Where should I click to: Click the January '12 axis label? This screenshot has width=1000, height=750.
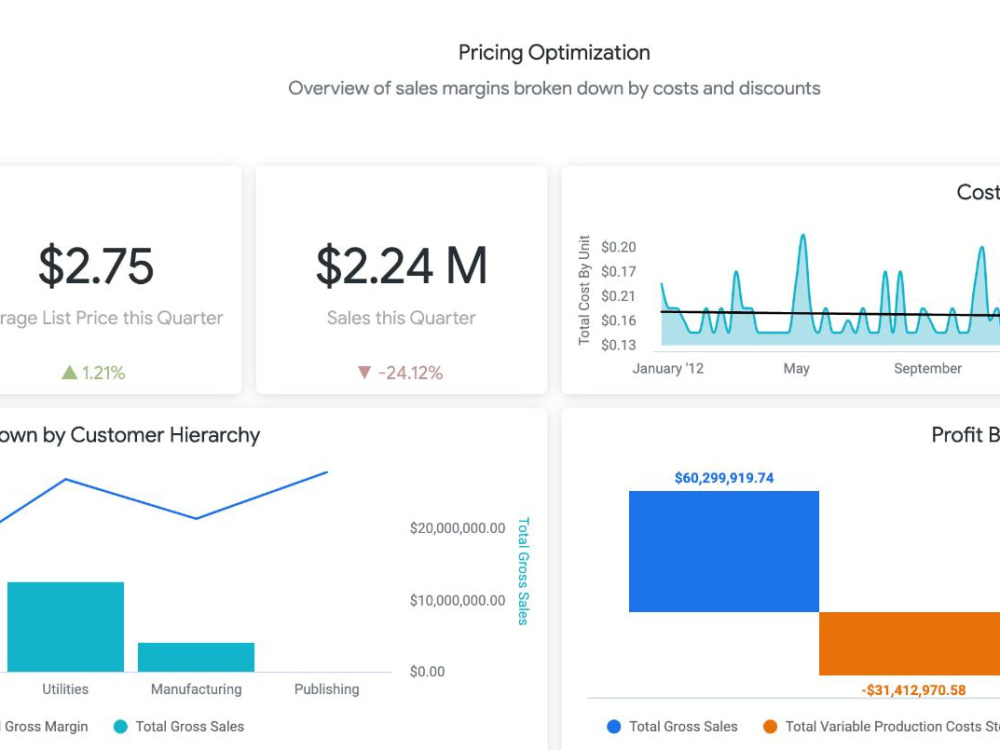pos(668,369)
